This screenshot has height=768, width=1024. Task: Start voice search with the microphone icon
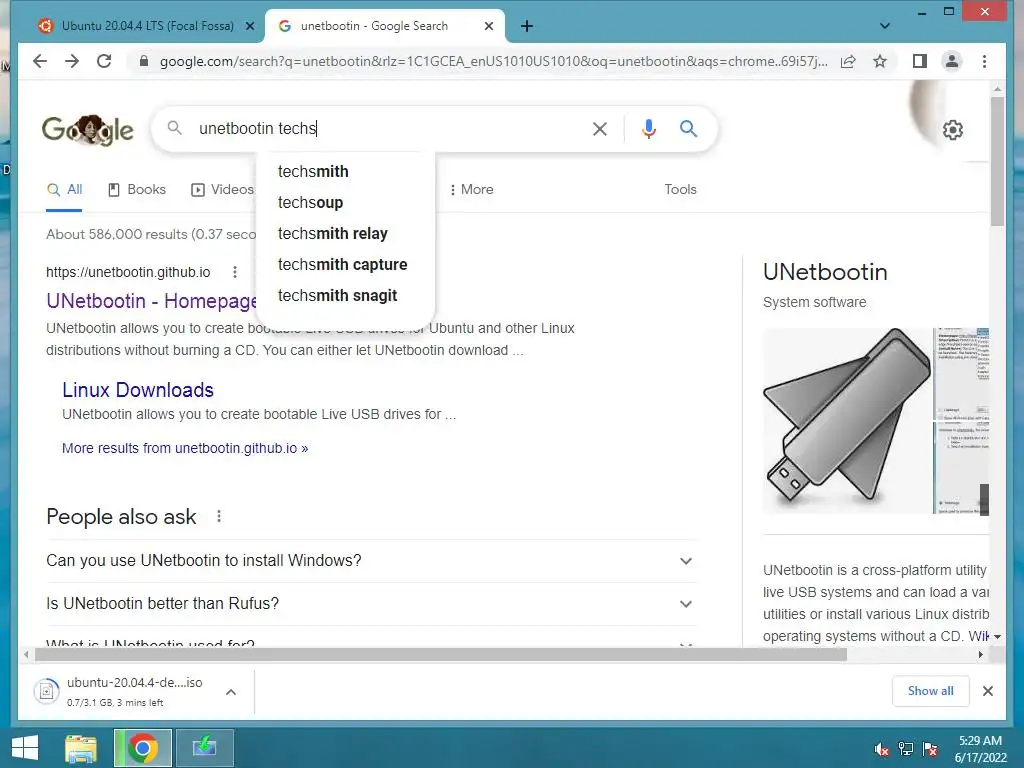(648, 129)
